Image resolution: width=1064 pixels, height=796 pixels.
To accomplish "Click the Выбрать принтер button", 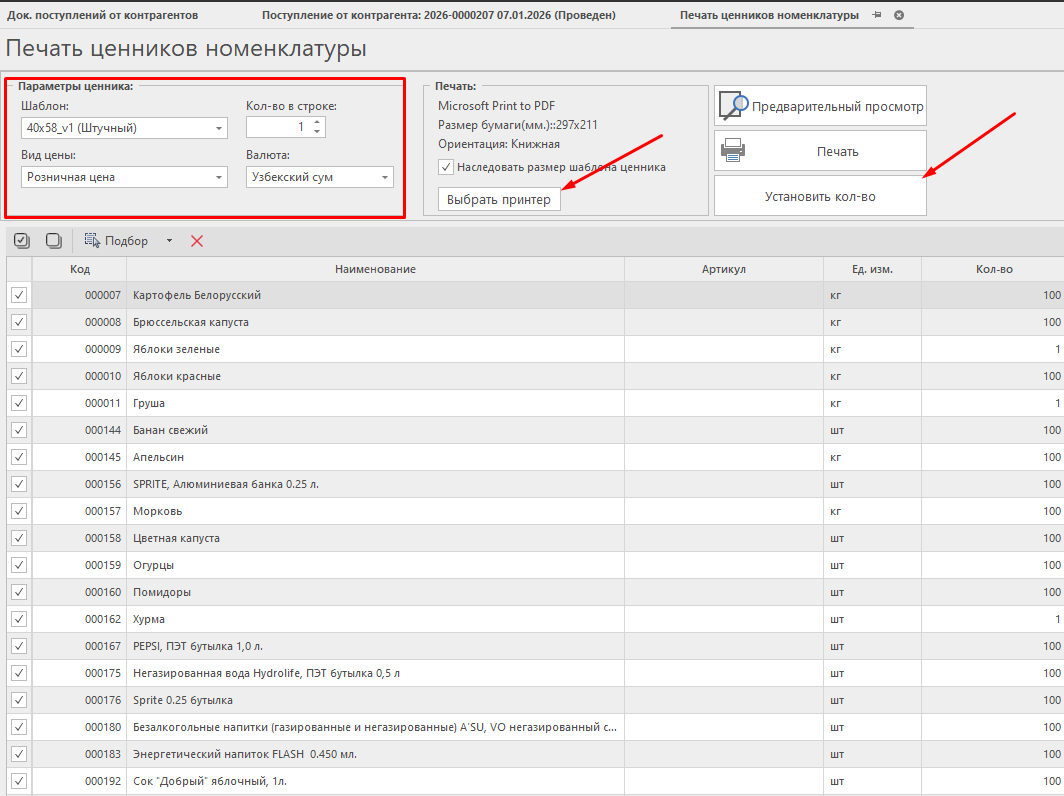I will click(x=499, y=200).
